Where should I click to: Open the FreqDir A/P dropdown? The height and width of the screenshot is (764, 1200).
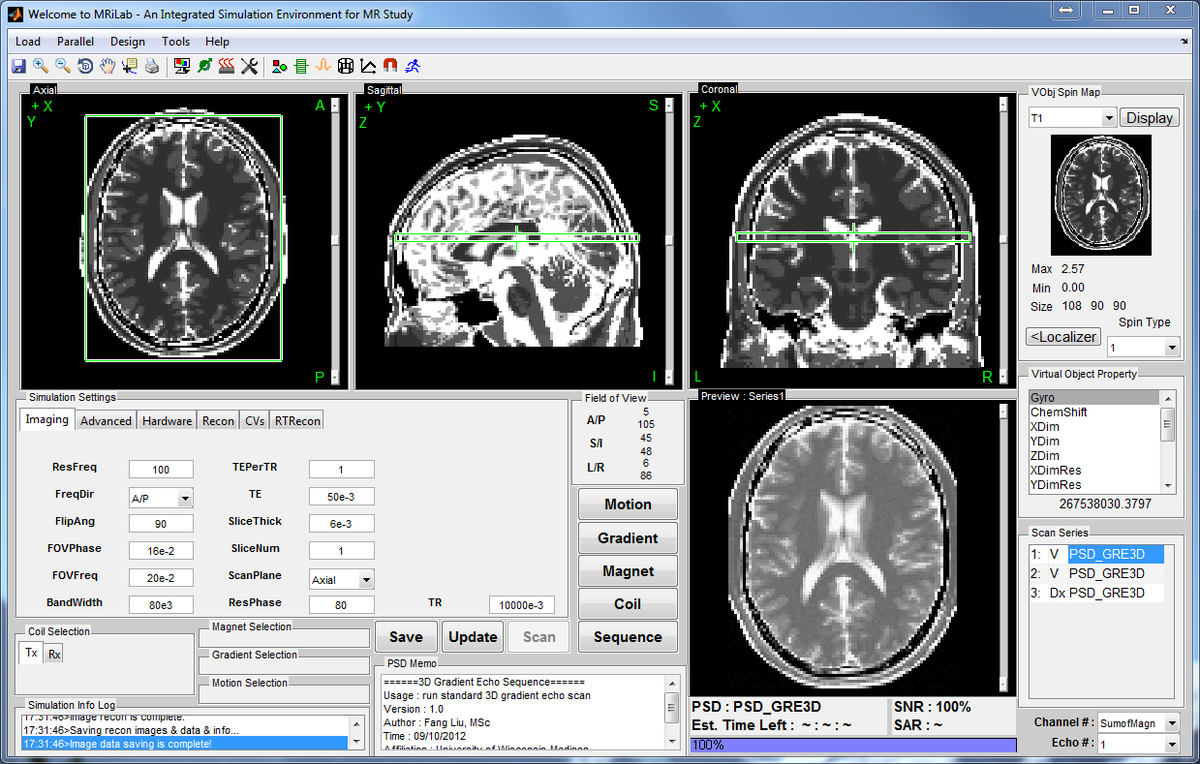[161, 497]
